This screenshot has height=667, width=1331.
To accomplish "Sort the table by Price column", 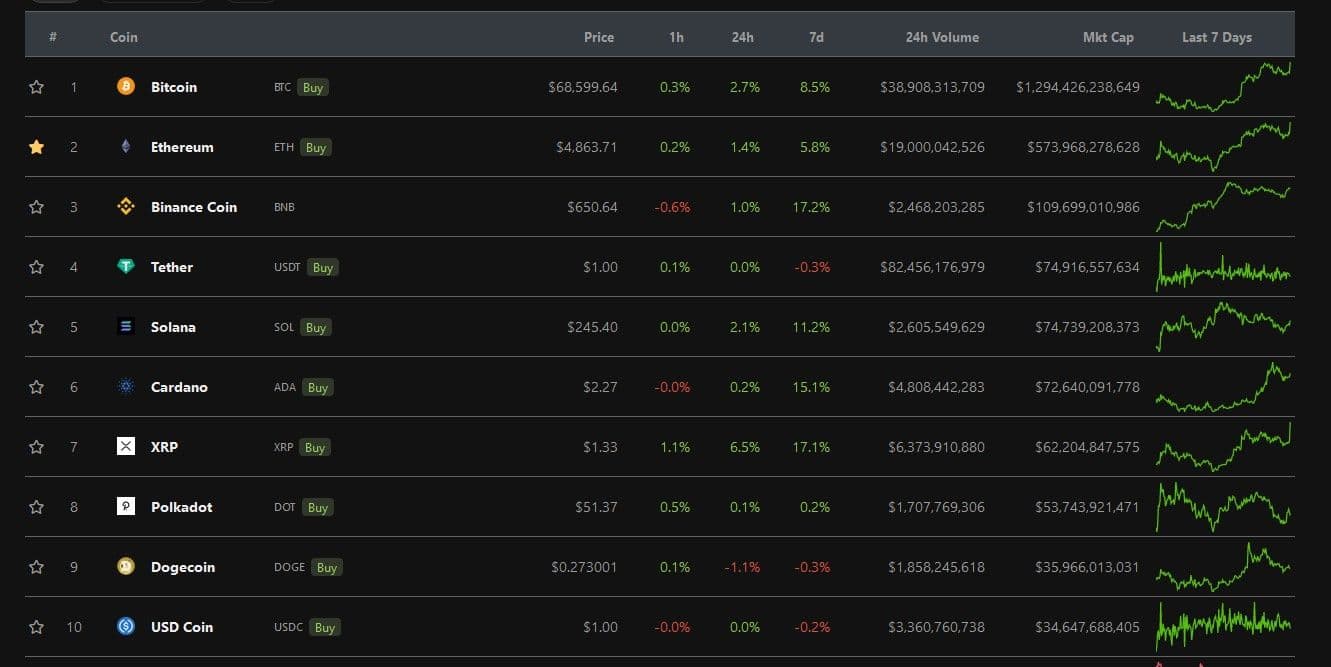I will [599, 37].
